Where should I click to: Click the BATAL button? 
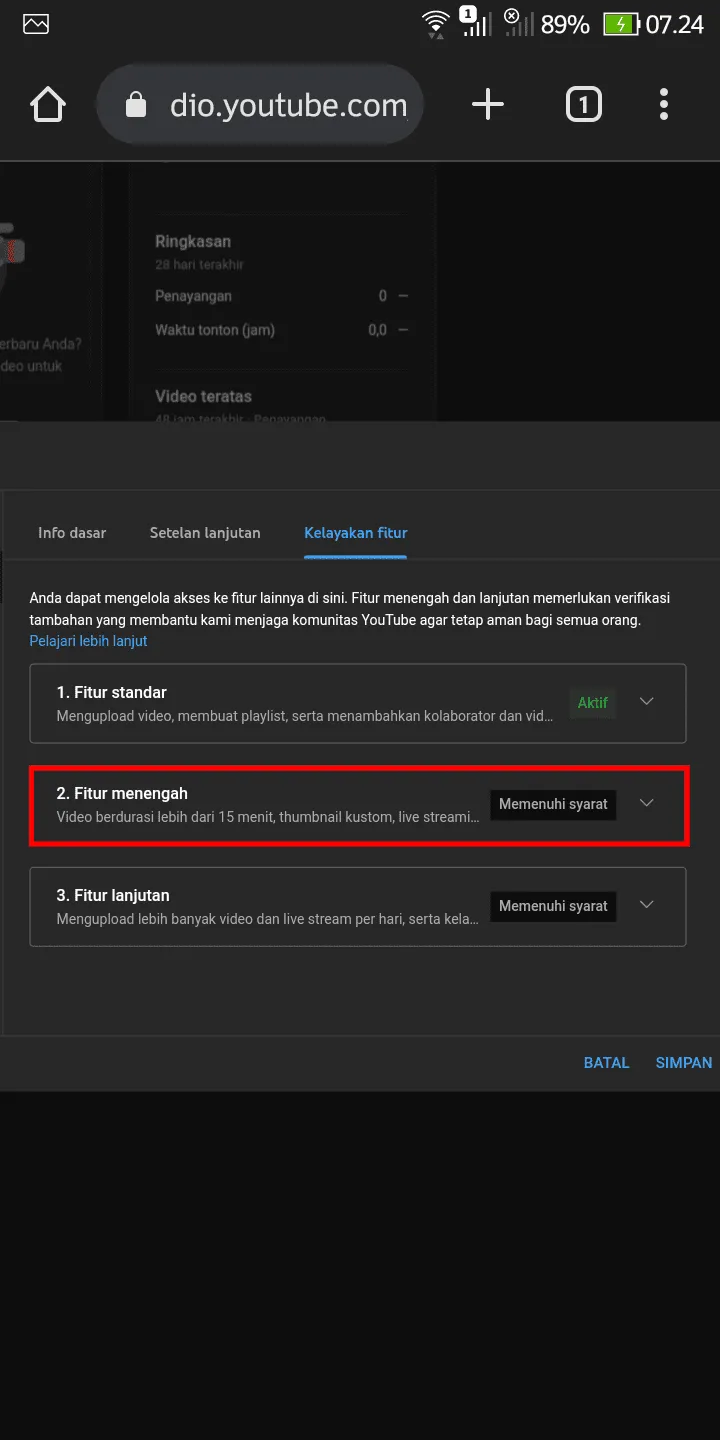pyautogui.click(x=606, y=1063)
